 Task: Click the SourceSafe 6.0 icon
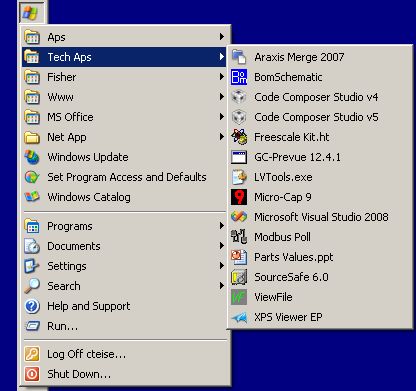click(x=239, y=277)
